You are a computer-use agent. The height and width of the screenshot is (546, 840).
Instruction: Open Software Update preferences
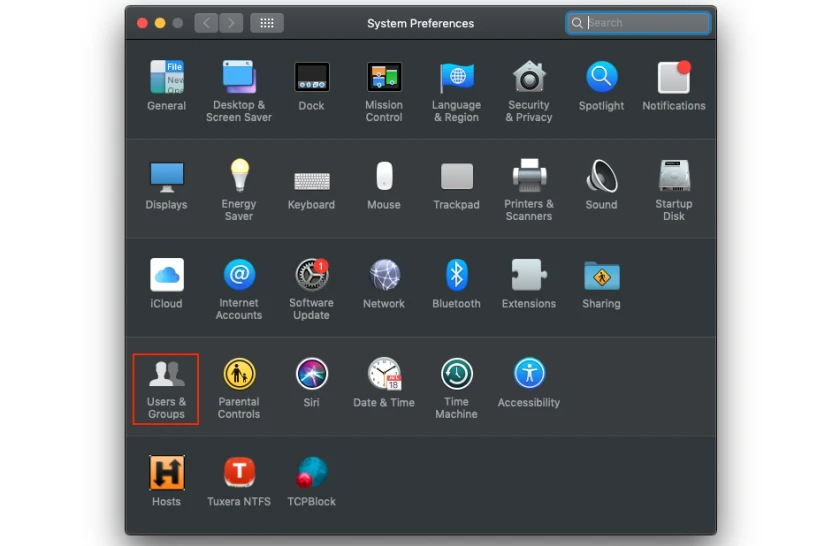tap(311, 289)
